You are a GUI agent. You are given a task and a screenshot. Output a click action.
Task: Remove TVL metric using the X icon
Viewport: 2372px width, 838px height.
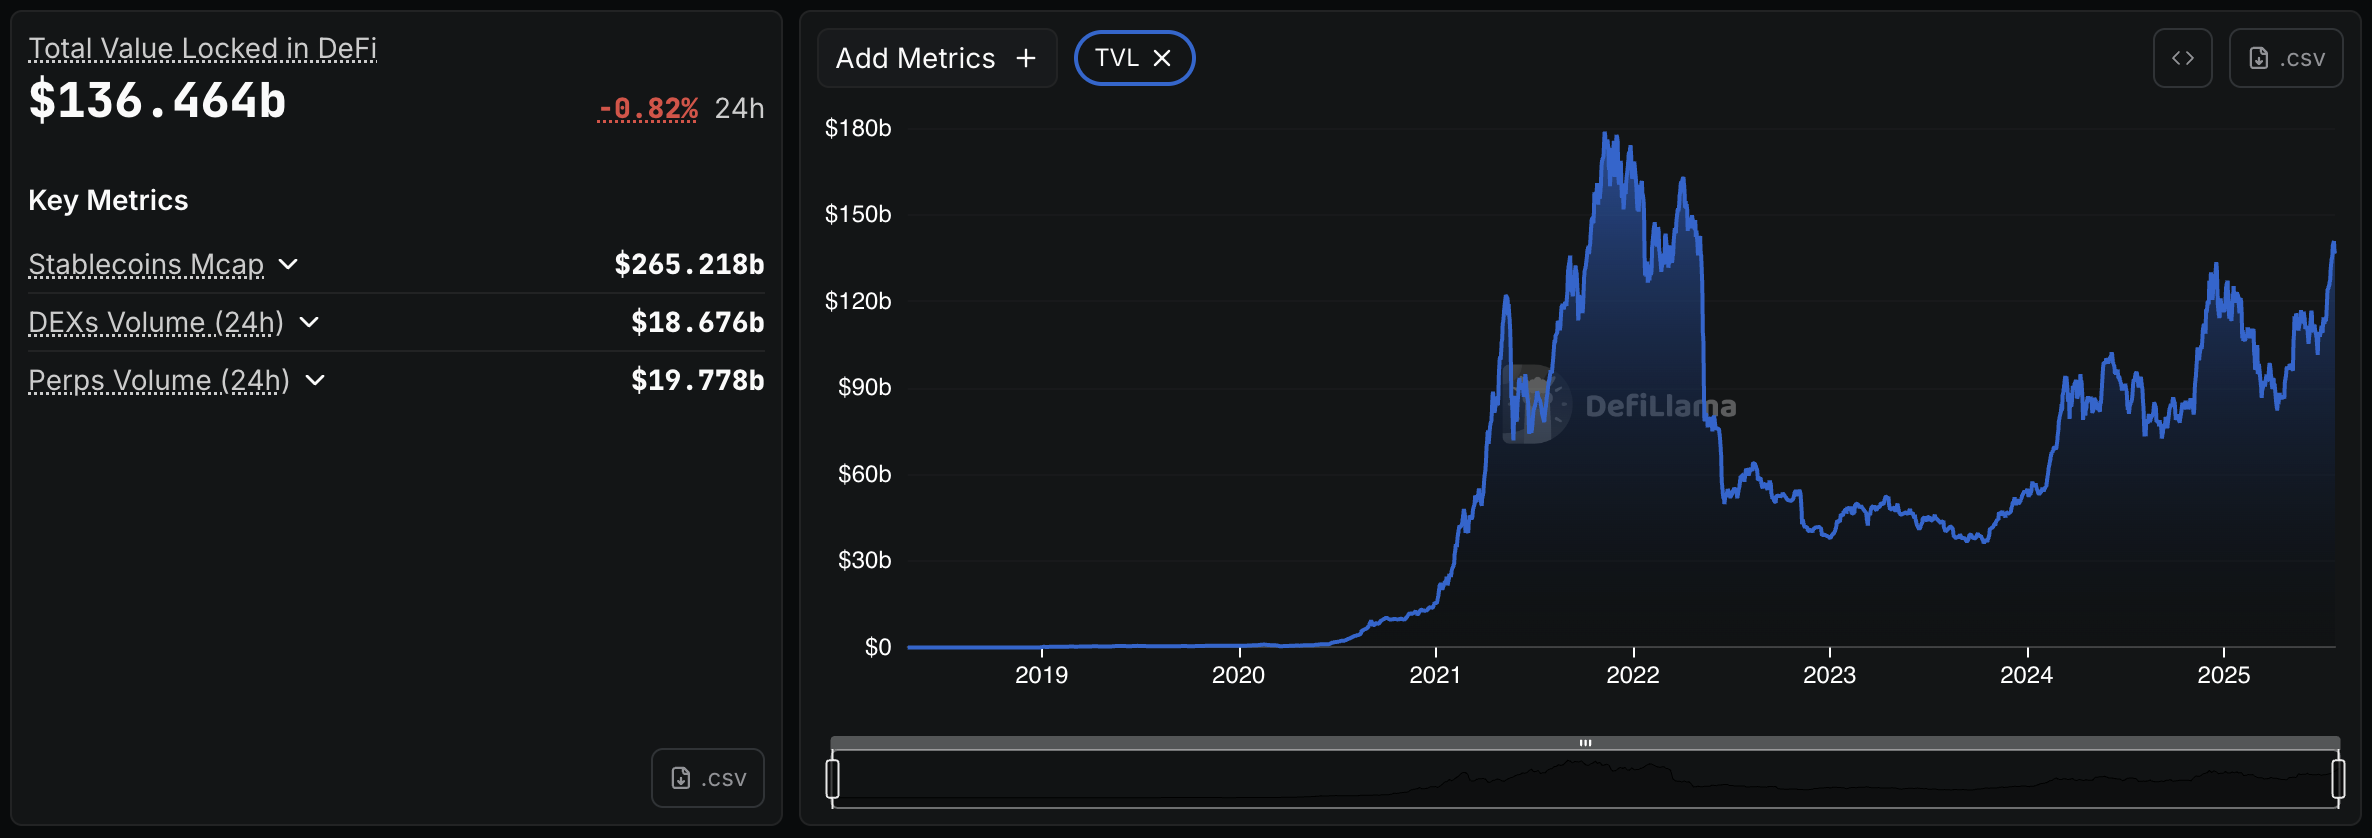tap(1162, 58)
